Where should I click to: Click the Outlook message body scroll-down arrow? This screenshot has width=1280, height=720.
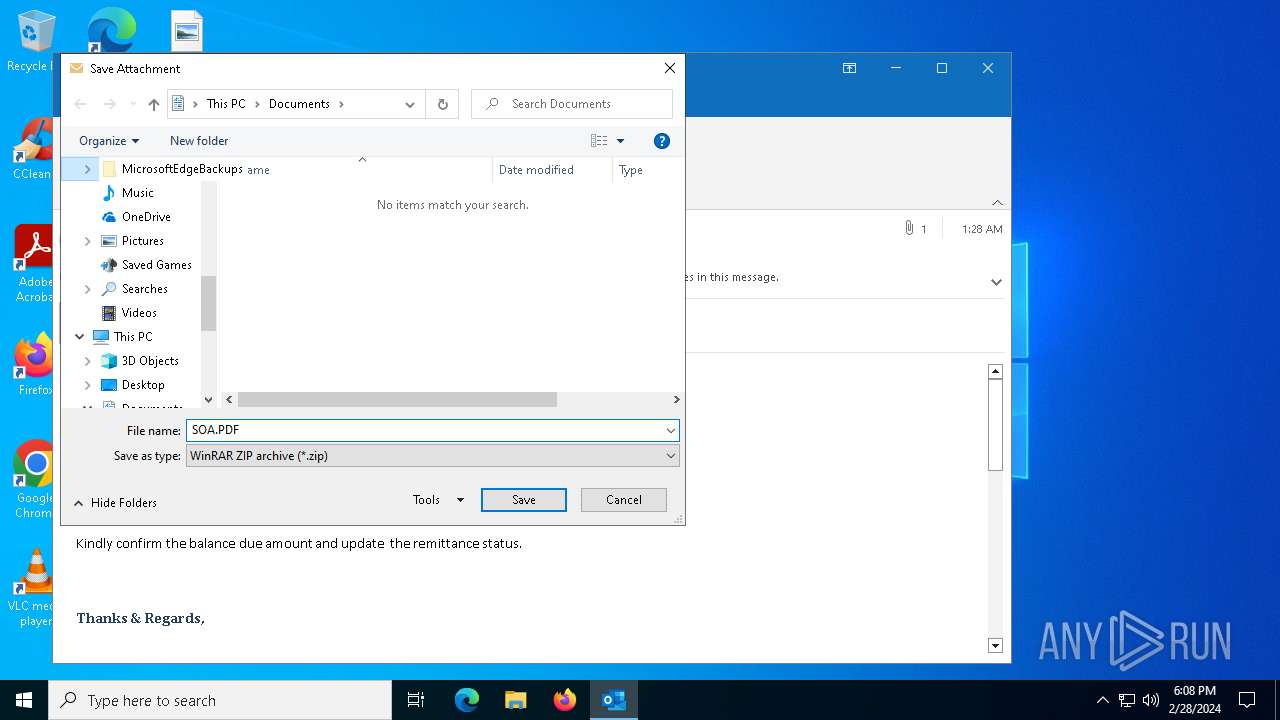(995, 645)
